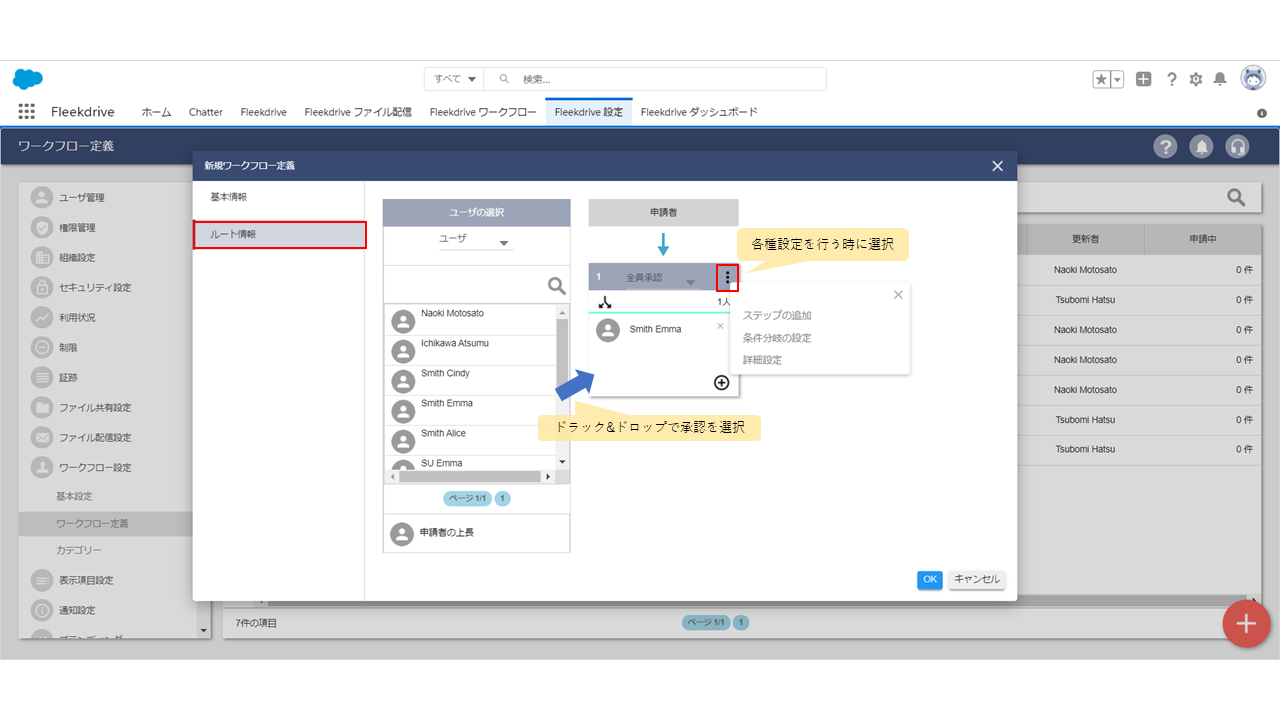
Task: Expand the 全員承認 approval type dropdown
Action: 690,282
